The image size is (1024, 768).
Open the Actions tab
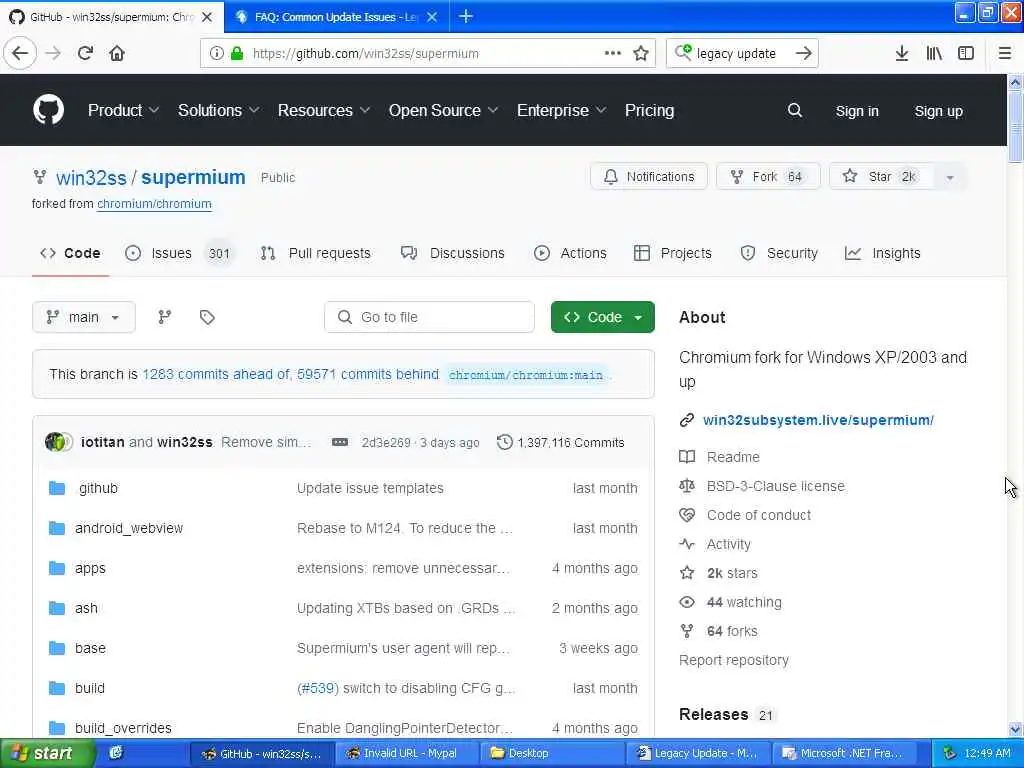point(570,253)
